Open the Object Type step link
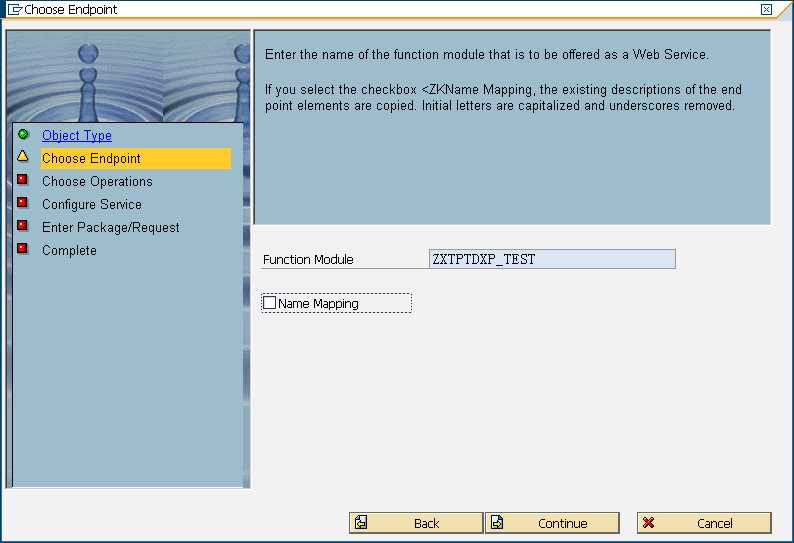The image size is (794, 543). (77, 135)
